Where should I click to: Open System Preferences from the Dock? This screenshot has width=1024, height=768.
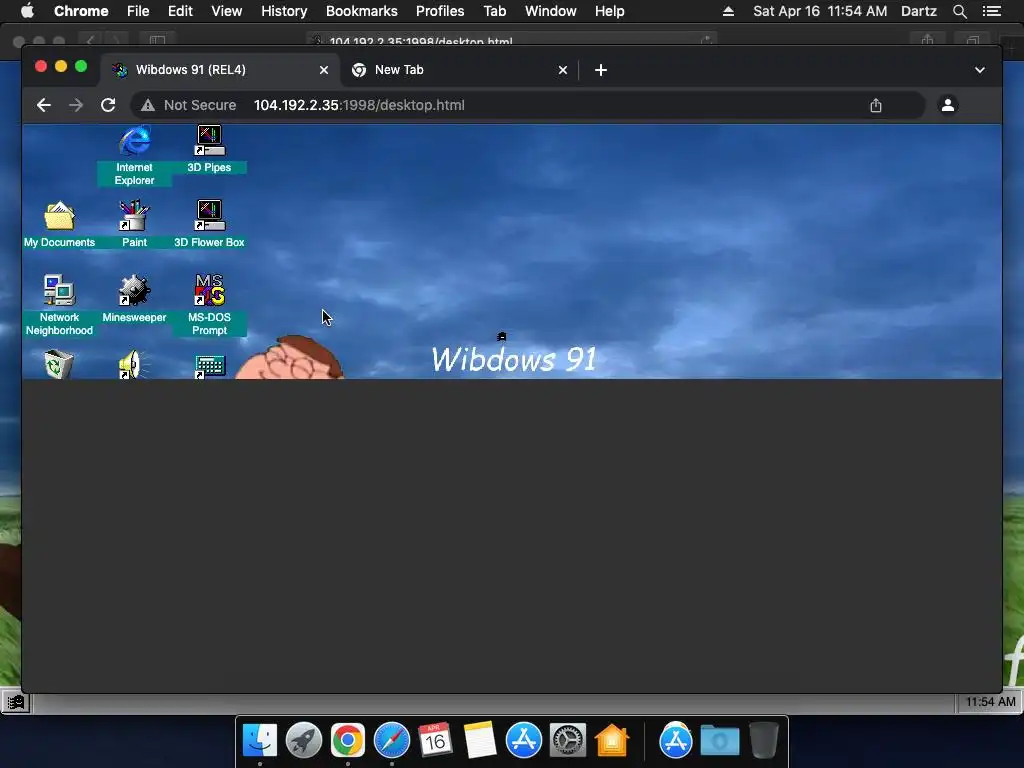pyautogui.click(x=568, y=741)
